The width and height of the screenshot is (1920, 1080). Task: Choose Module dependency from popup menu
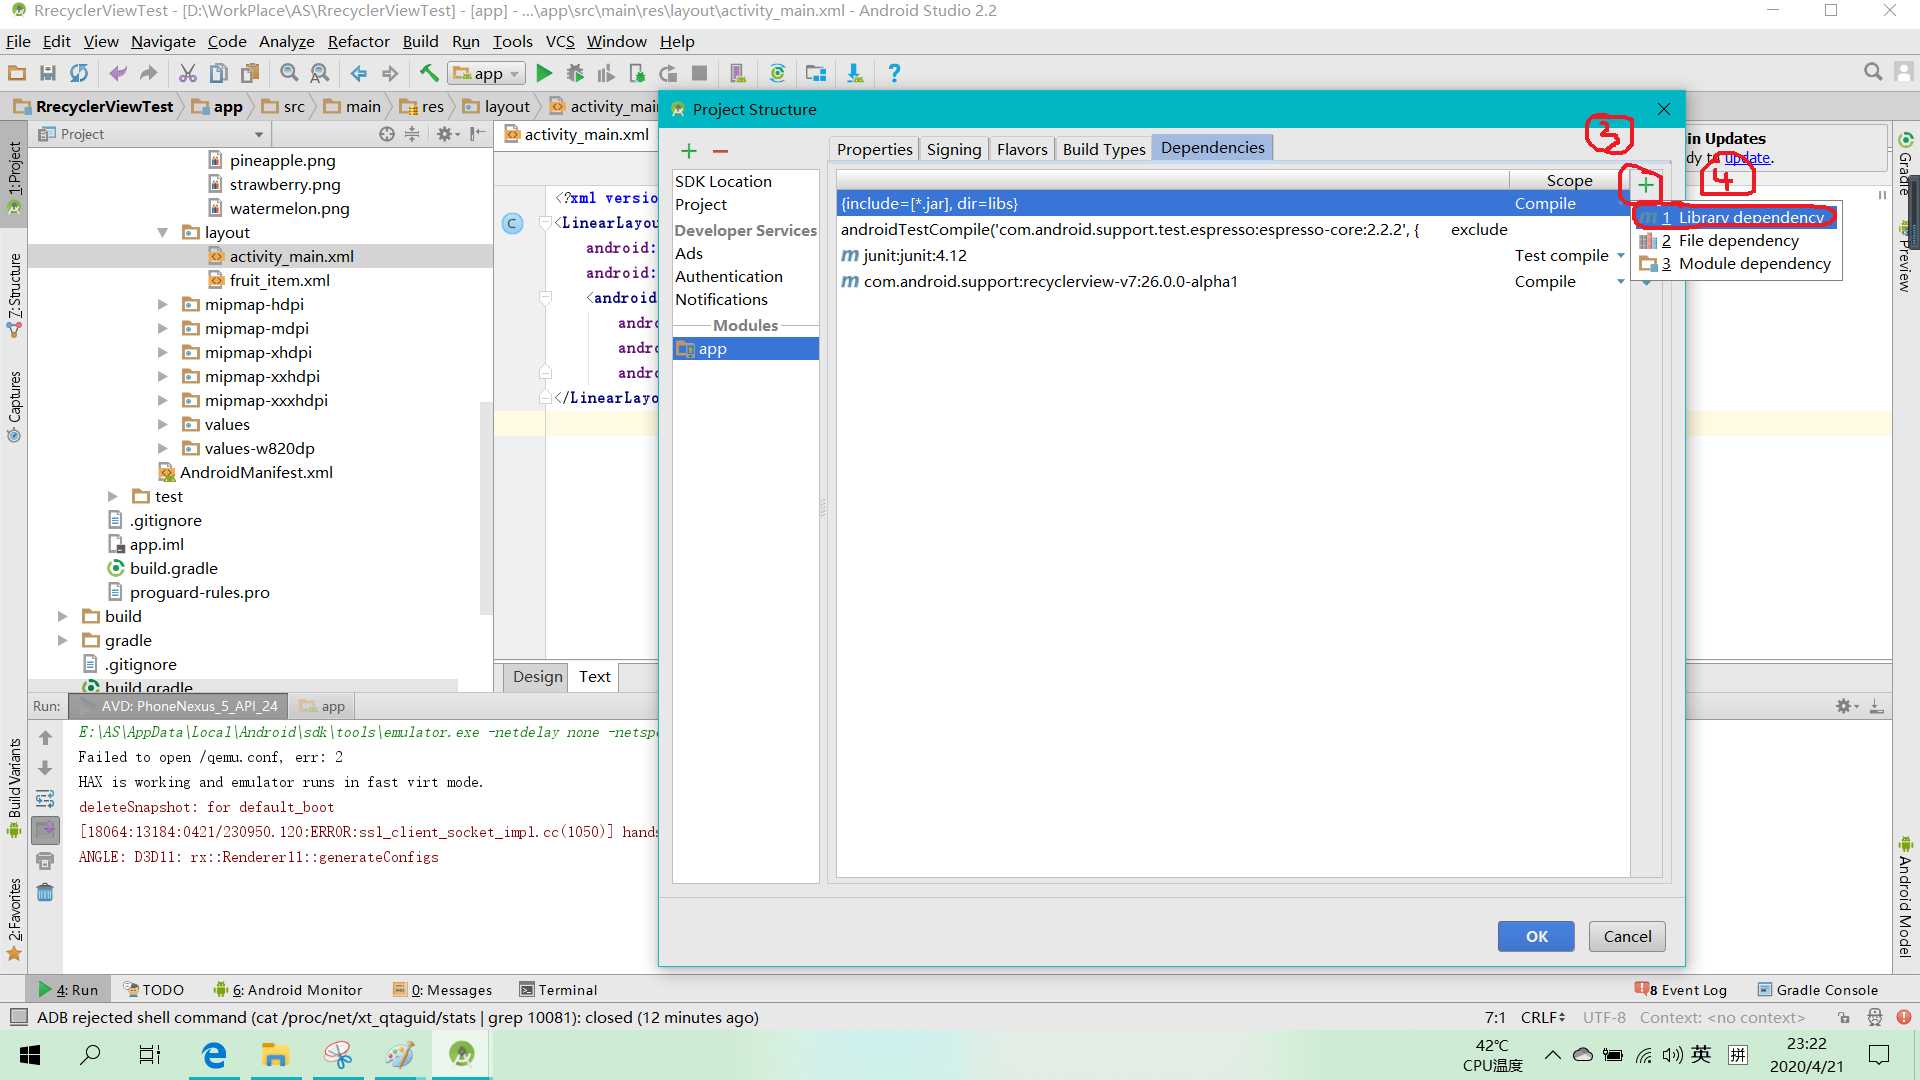click(1737, 264)
